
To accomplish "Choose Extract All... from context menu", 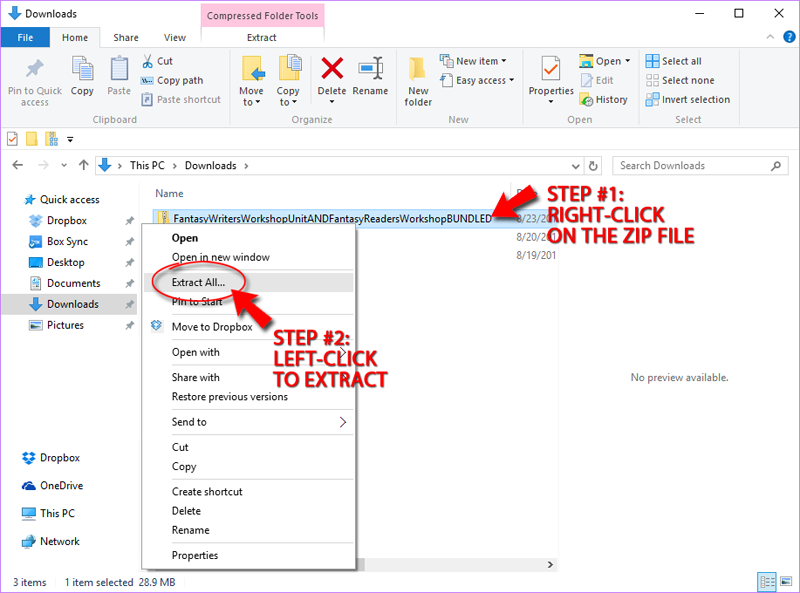I will 198,282.
